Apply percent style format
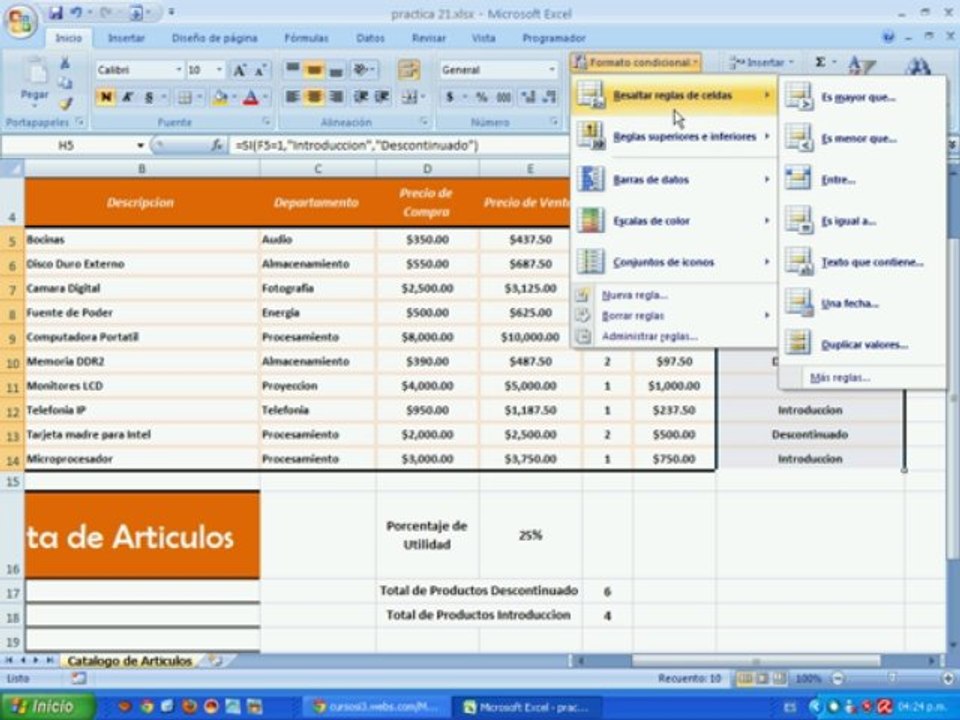This screenshot has height=720, width=960. tap(482, 97)
